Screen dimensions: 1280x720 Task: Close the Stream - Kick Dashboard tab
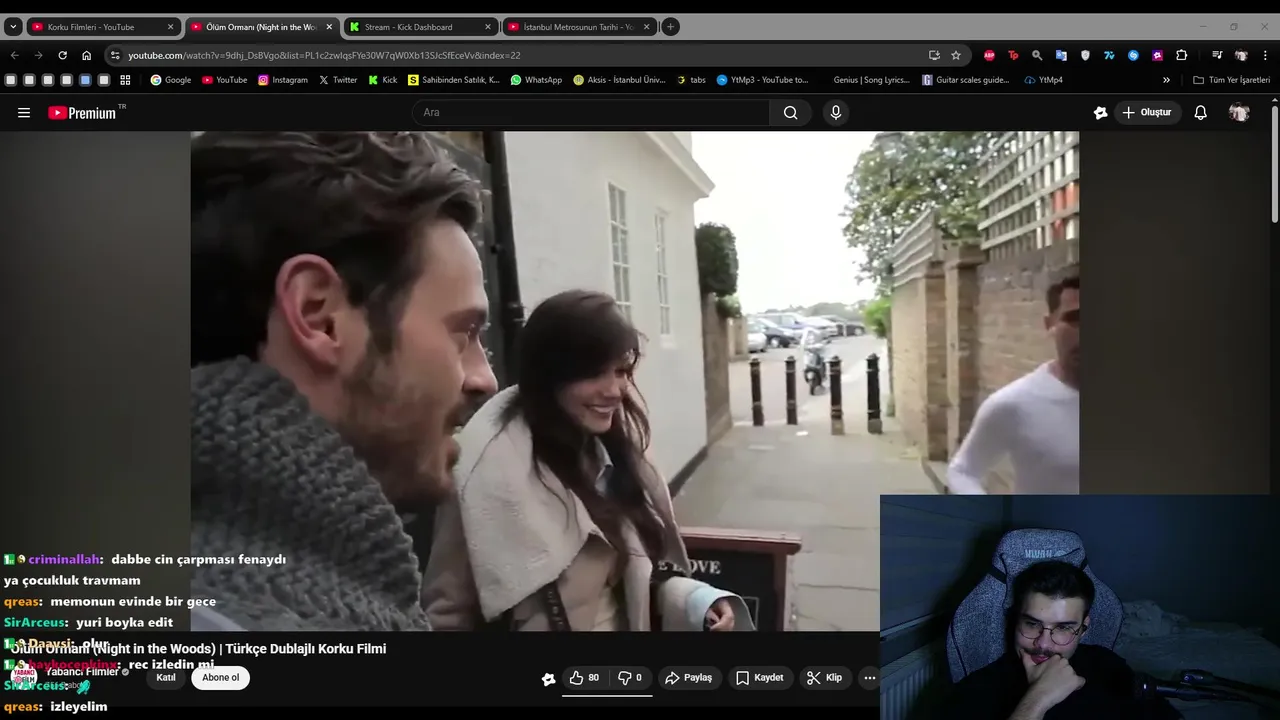coord(488,27)
